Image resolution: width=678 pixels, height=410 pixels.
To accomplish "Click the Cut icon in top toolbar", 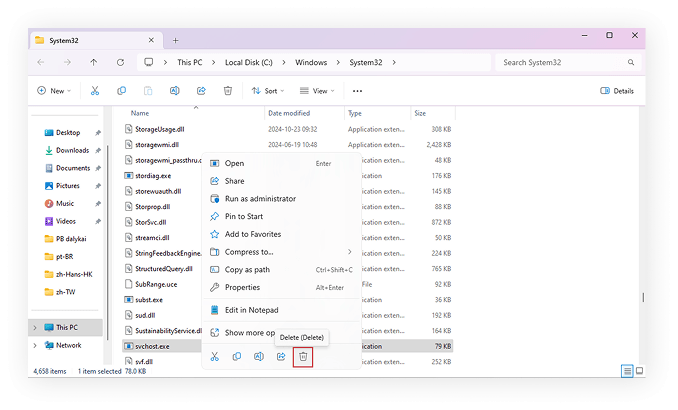I will click(95, 90).
